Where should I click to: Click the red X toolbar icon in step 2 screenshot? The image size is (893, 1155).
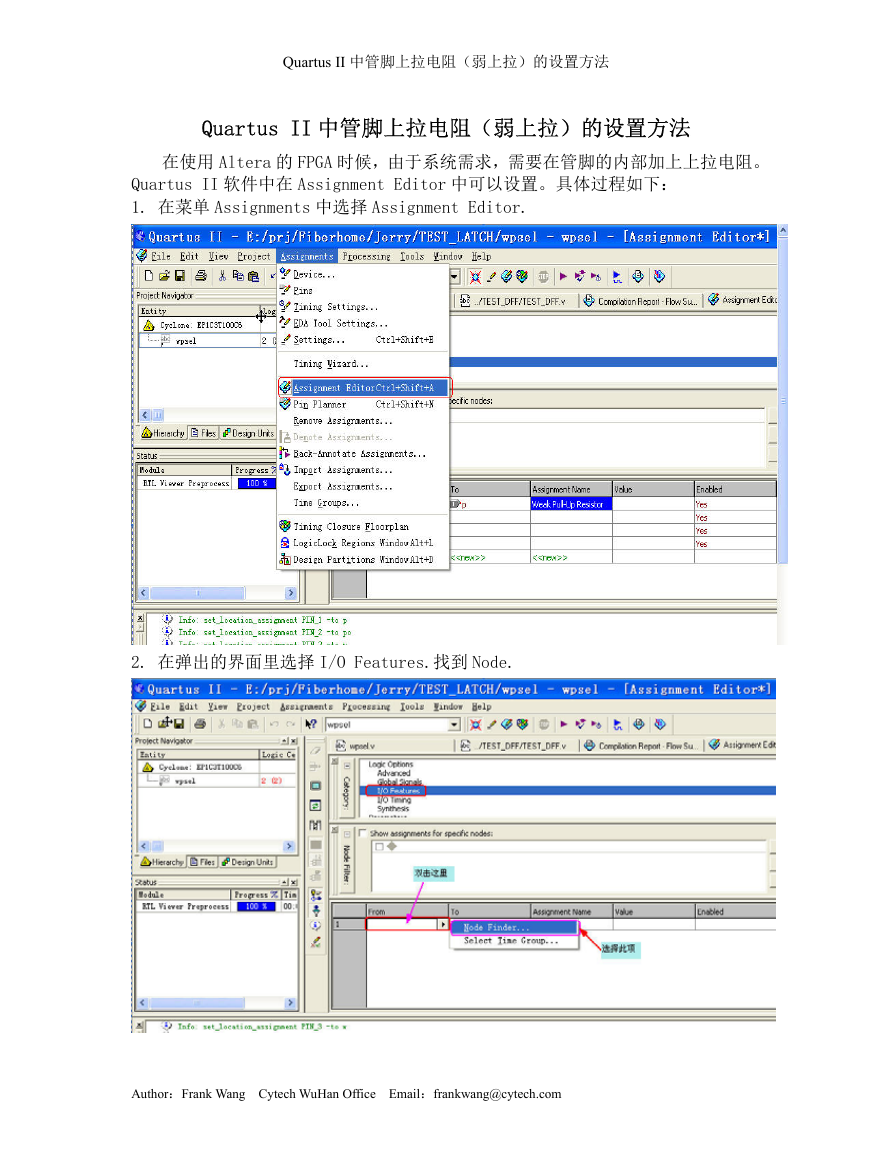[476, 725]
